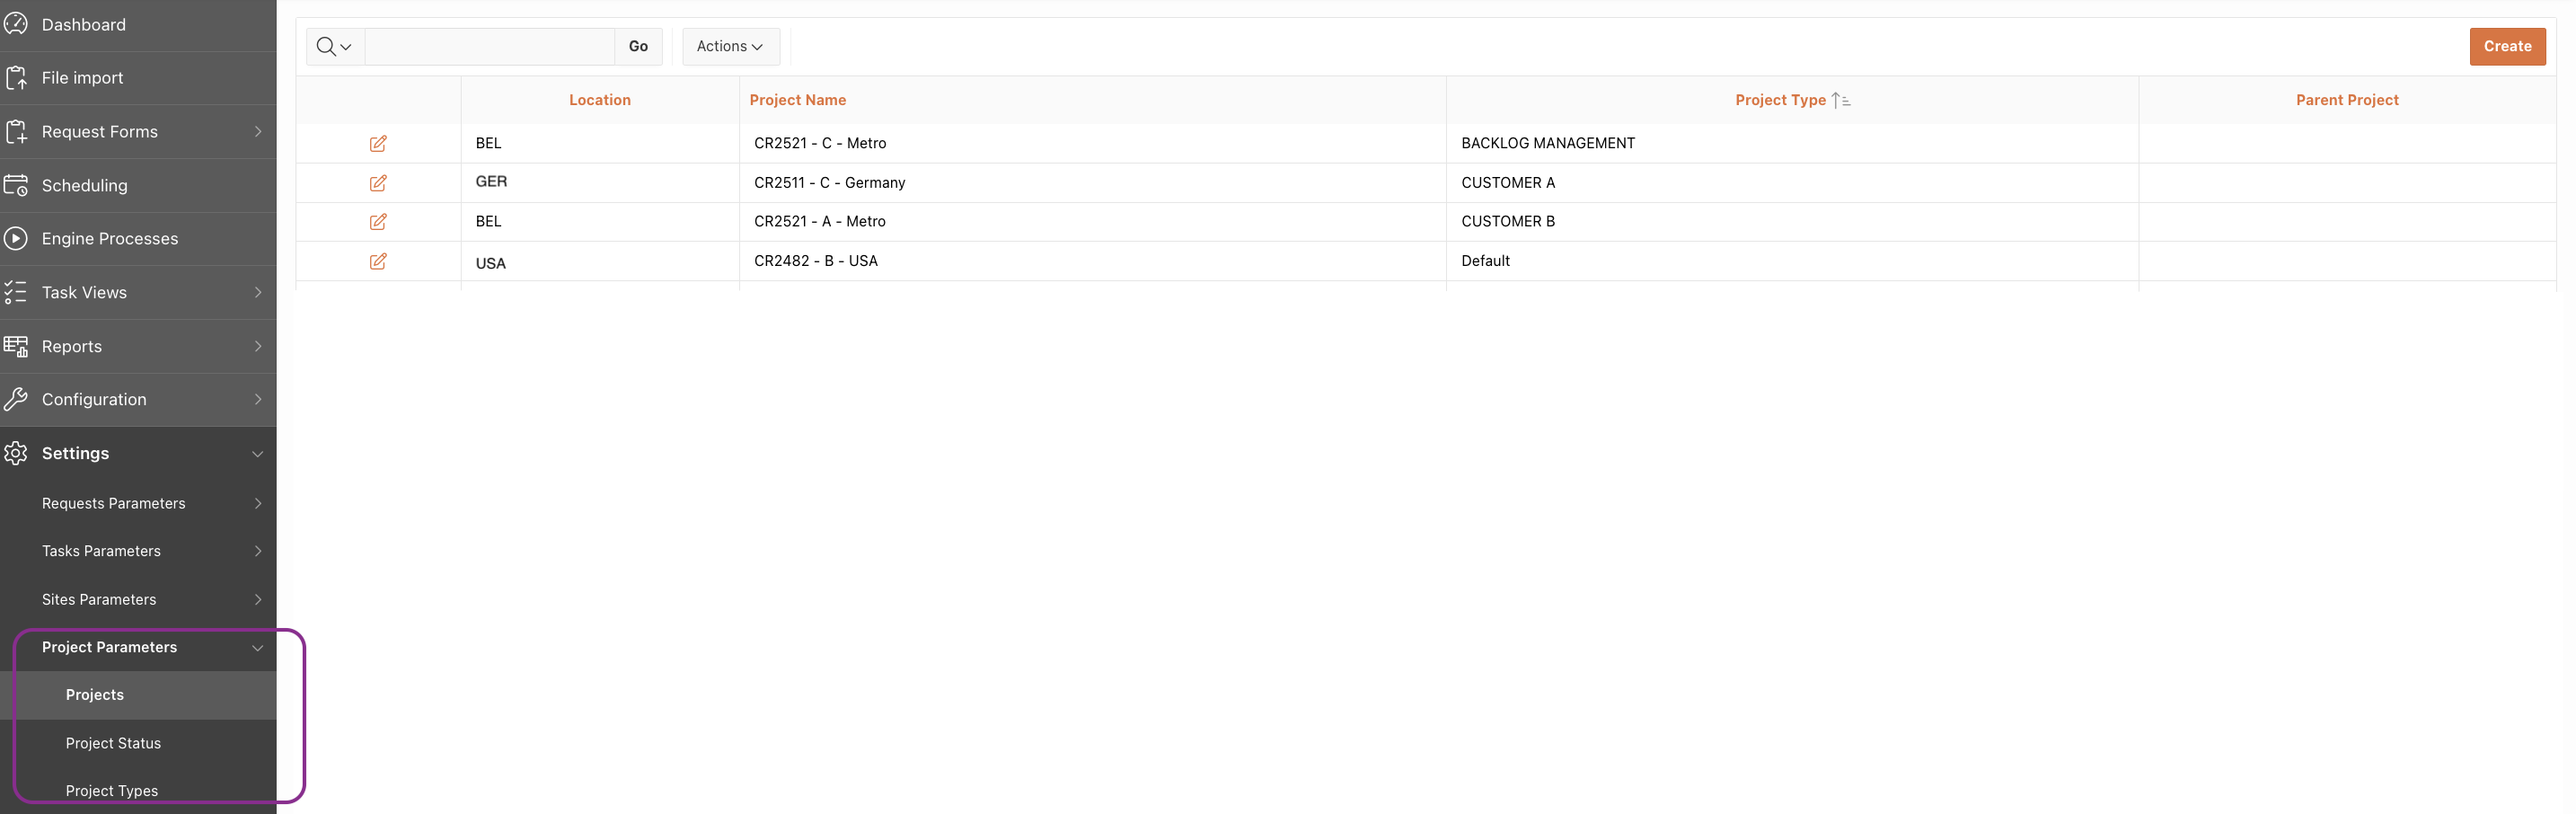Click the Create button
Screen dimensions: 2576x814
click(2507, 46)
